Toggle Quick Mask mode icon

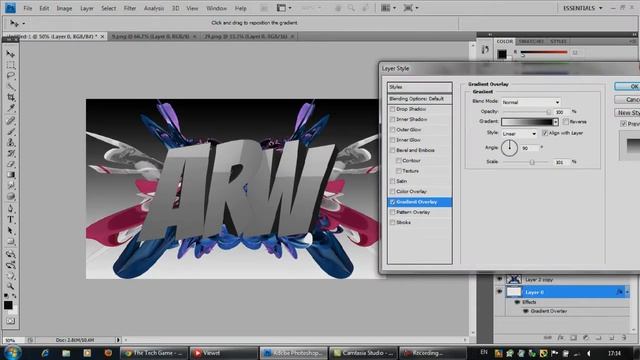click(x=11, y=321)
